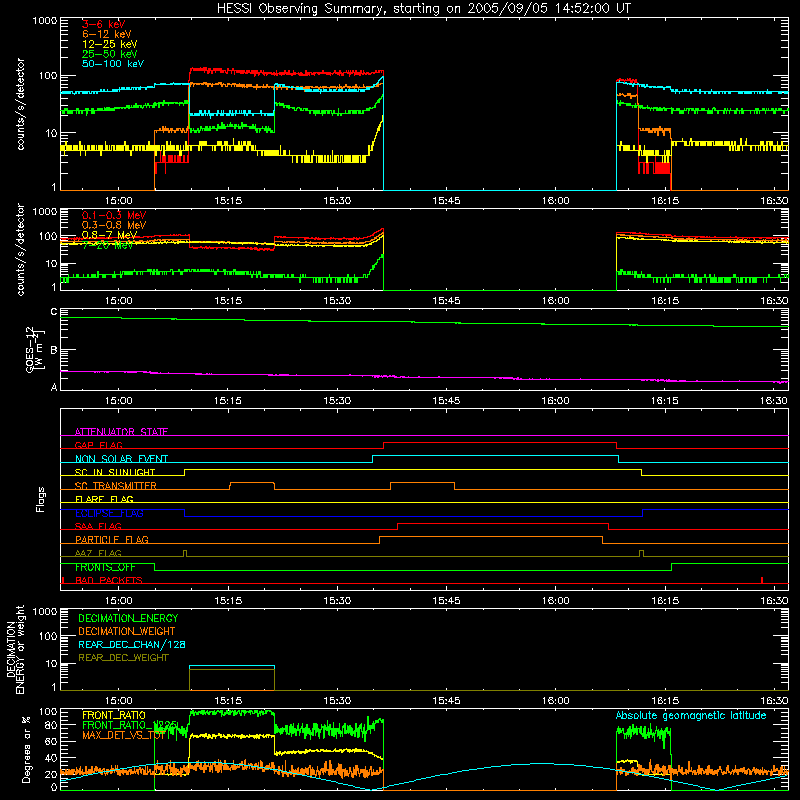Select the orange 6-12 keV legend label
This screenshot has width=800, height=800.
pyautogui.click(x=107, y=34)
